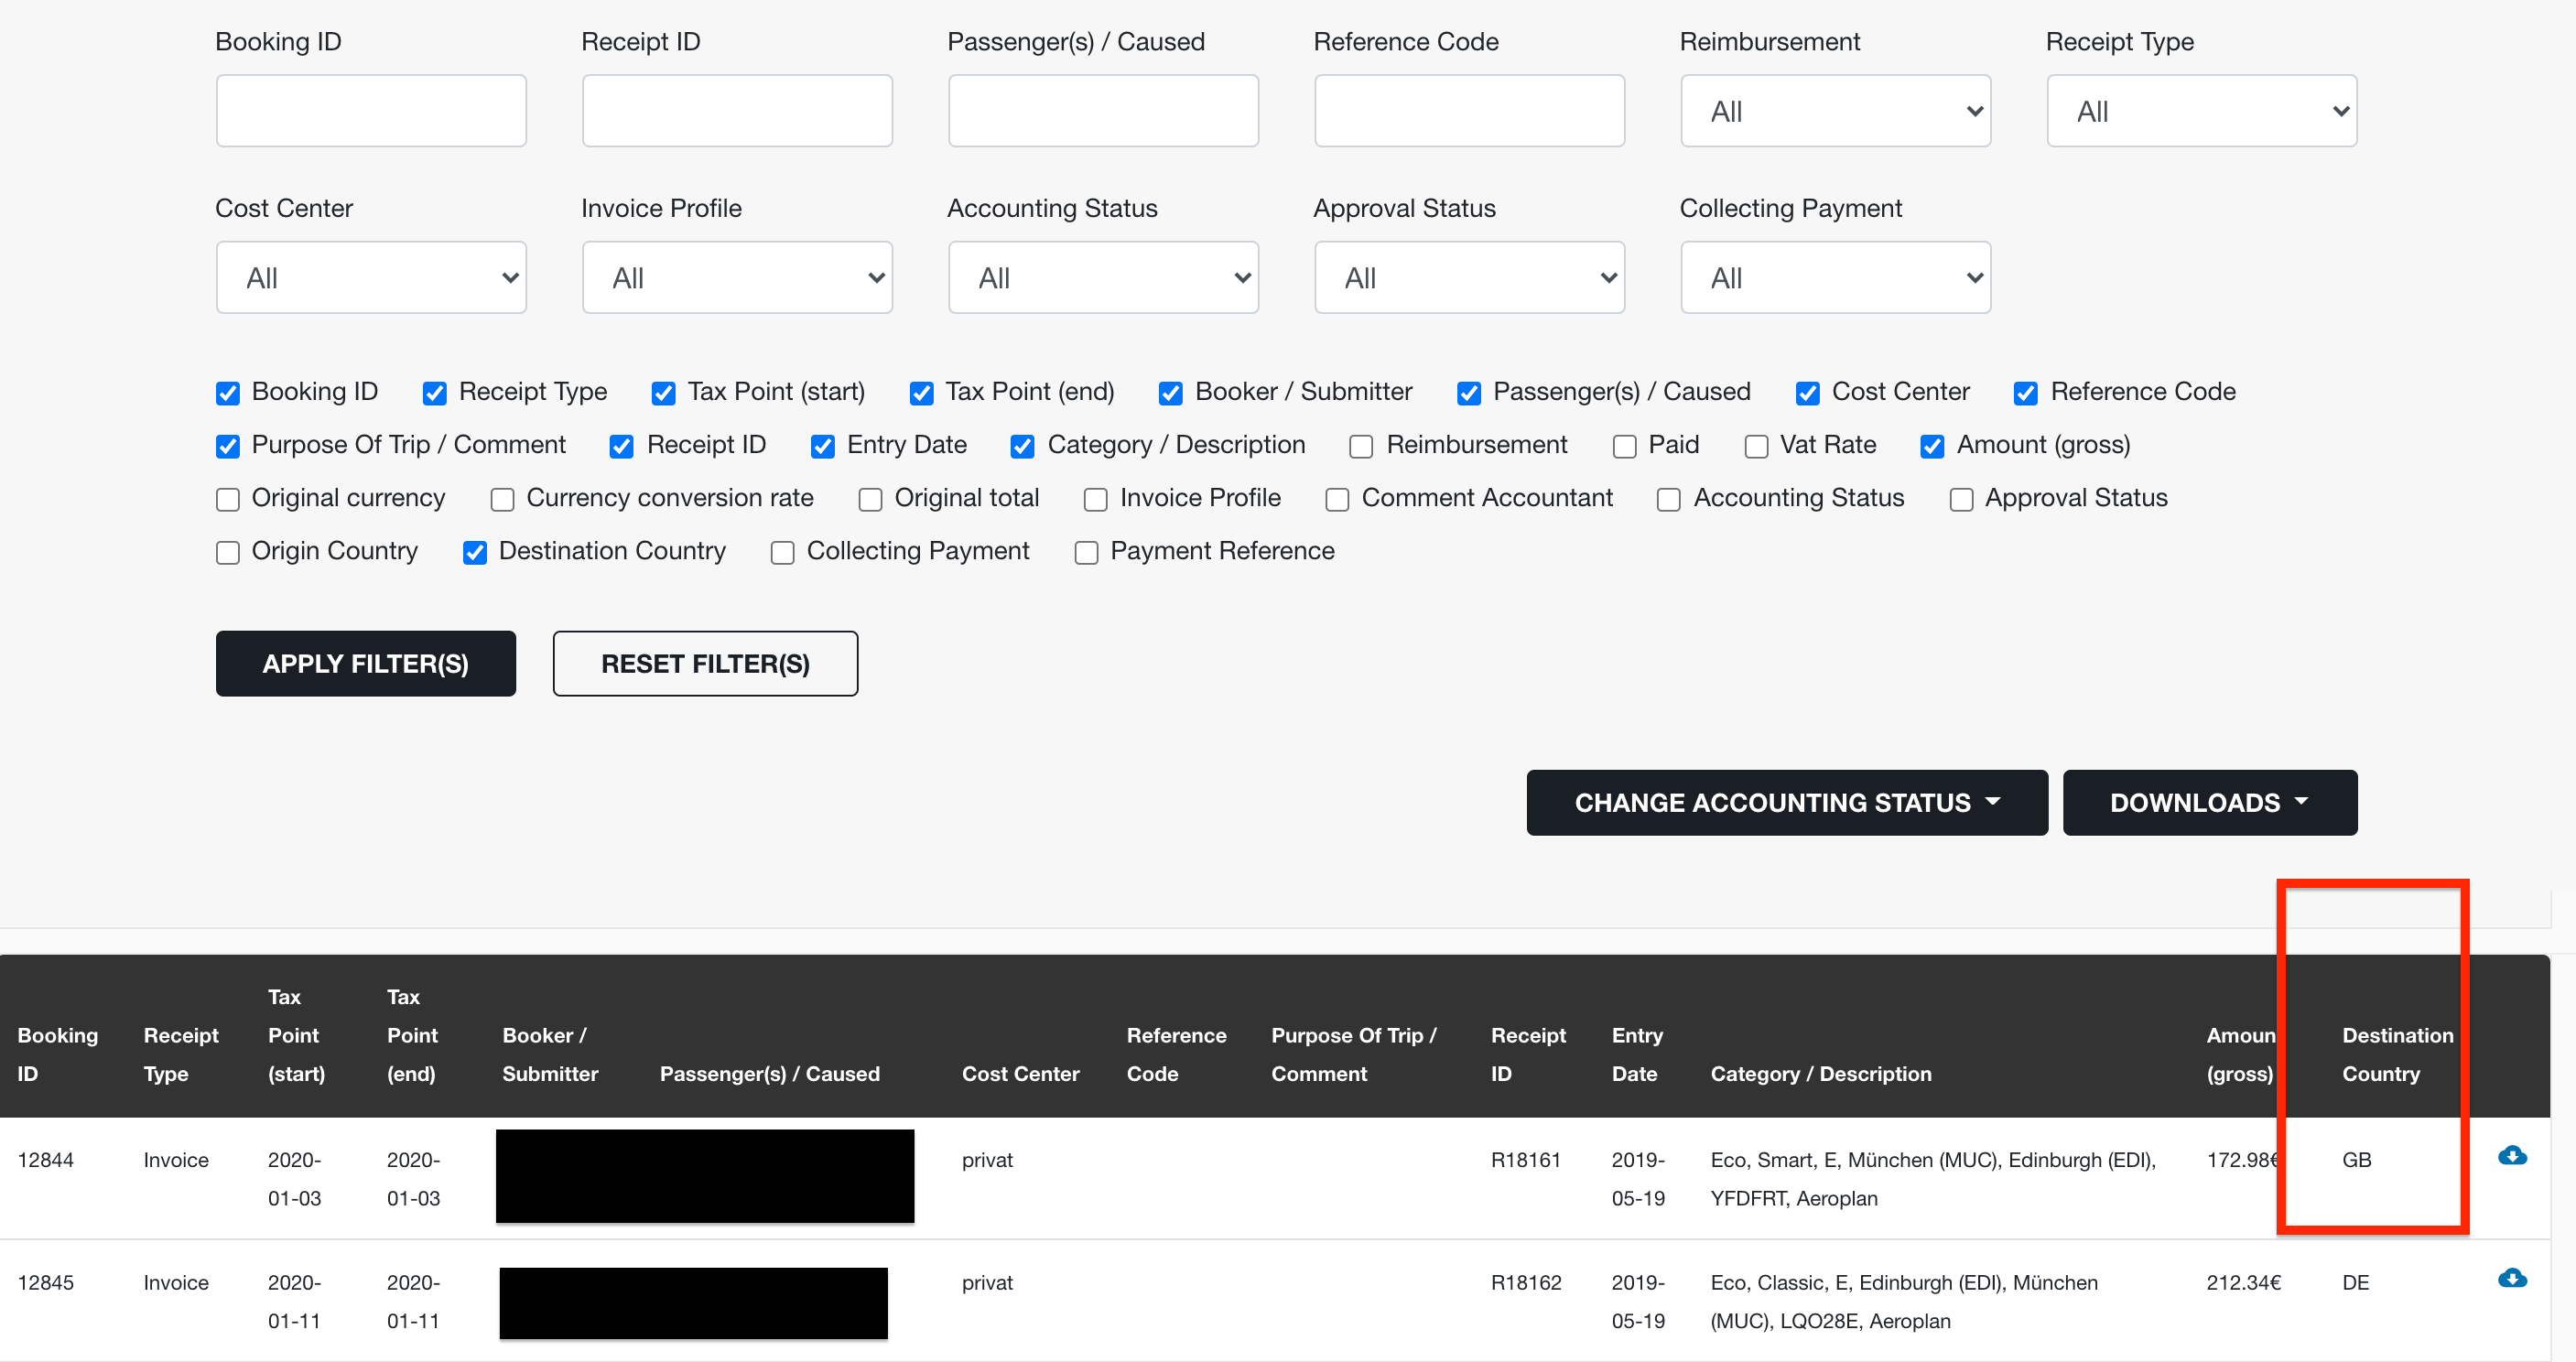
Task: Enable the Reimbursement column checkbox
Action: pos(1361,446)
